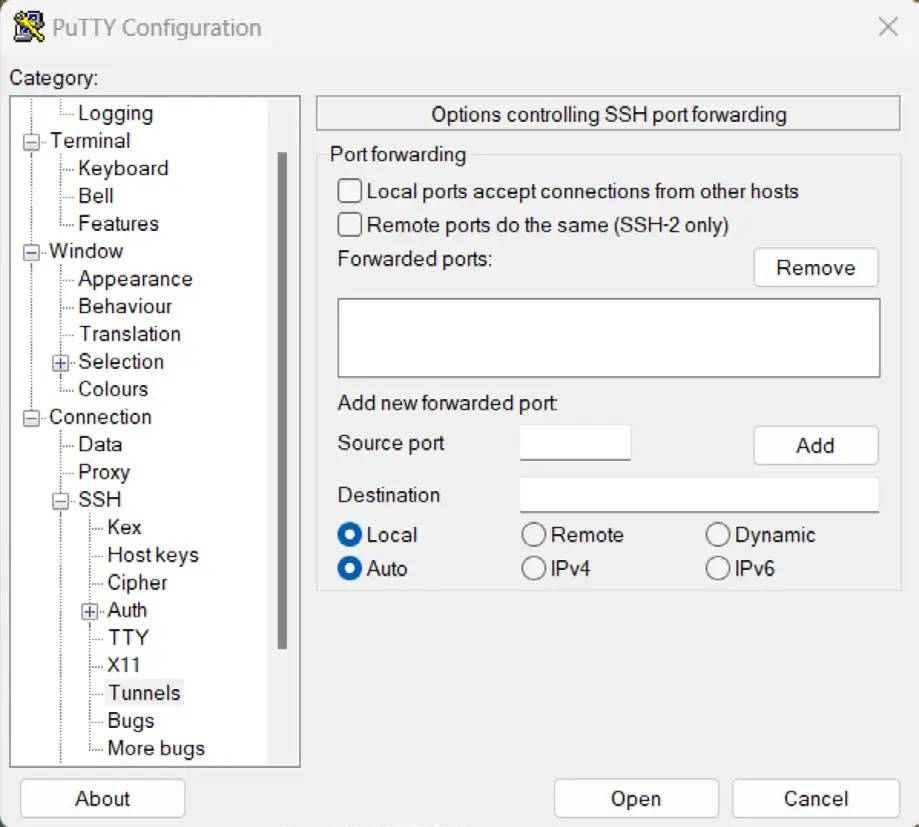The height and width of the screenshot is (827, 919).
Task: Collapse the SSH tree branch
Action: [60, 501]
